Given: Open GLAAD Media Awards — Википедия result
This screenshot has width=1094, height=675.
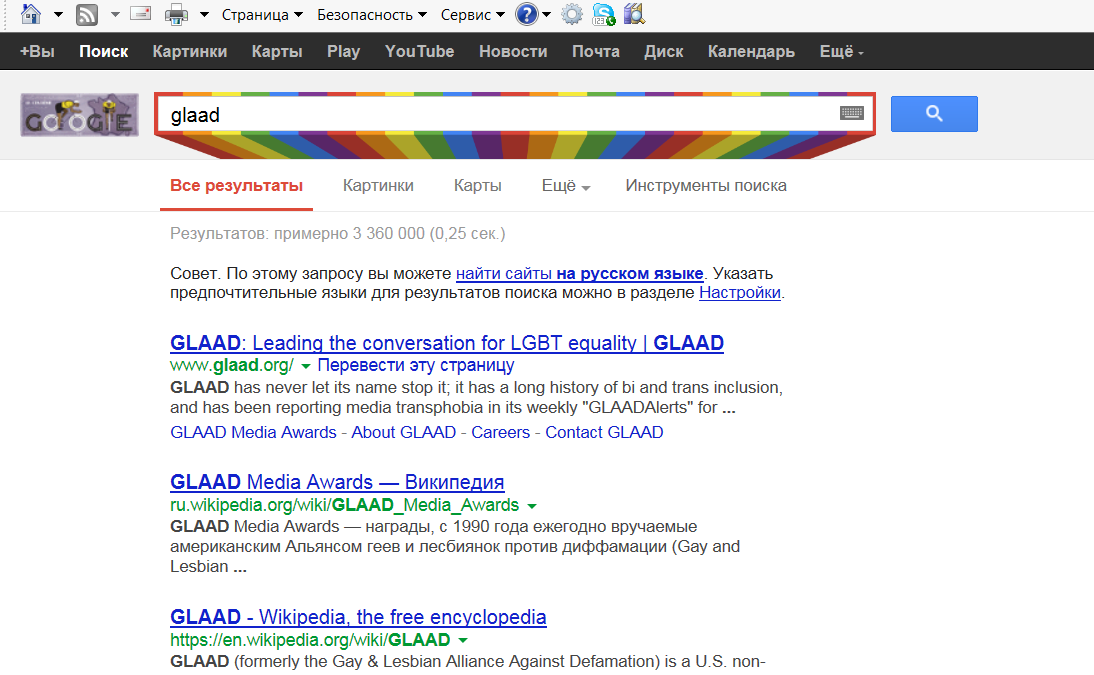Looking at the screenshot, I should 337,482.
